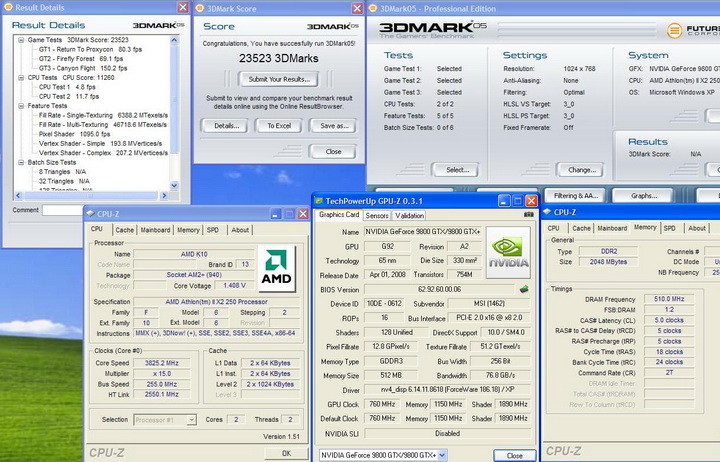Screen dimensions: 720x462
Task: Open Memory tab in left CPU-Z
Action: [188, 230]
